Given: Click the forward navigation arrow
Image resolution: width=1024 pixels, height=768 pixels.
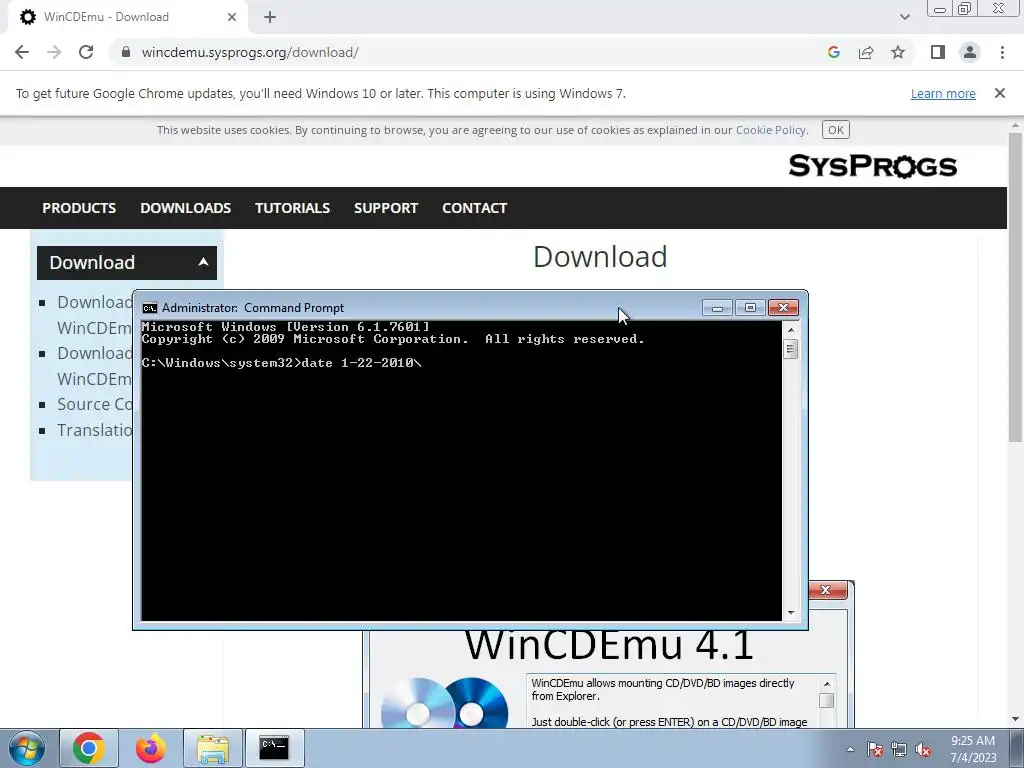Looking at the screenshot, I should (x=54, y=52).
